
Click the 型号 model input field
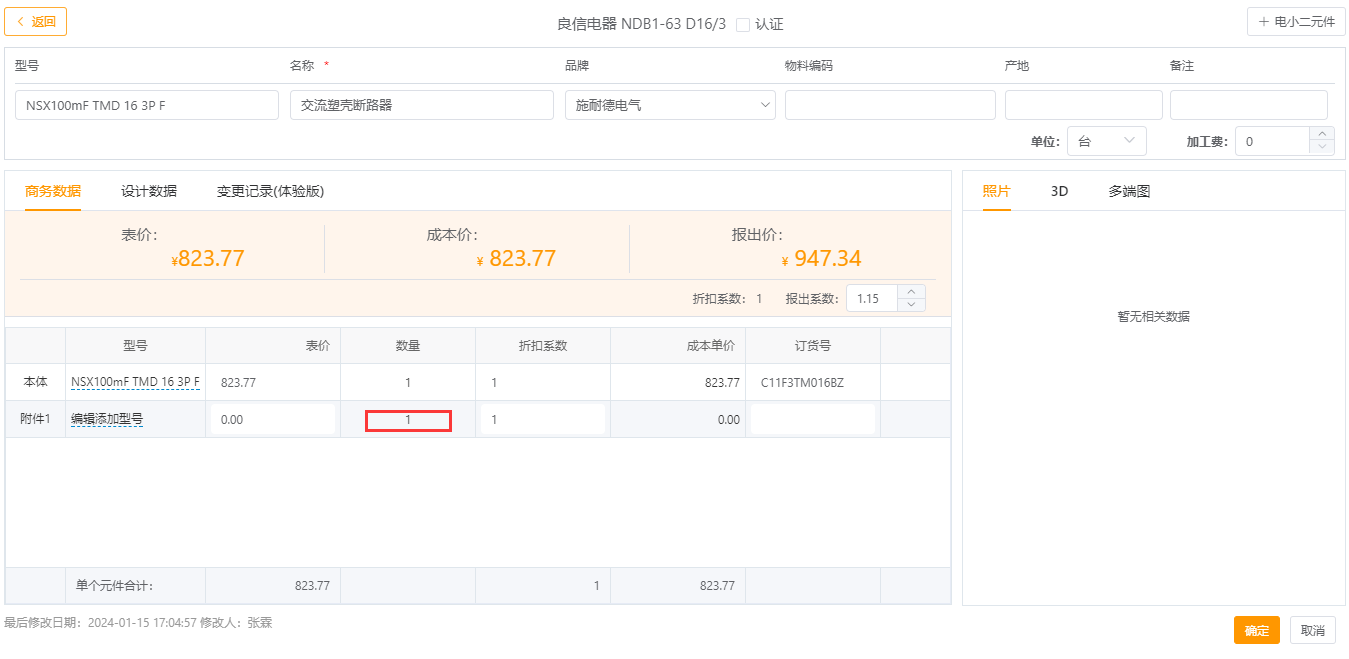coord(147,105)
